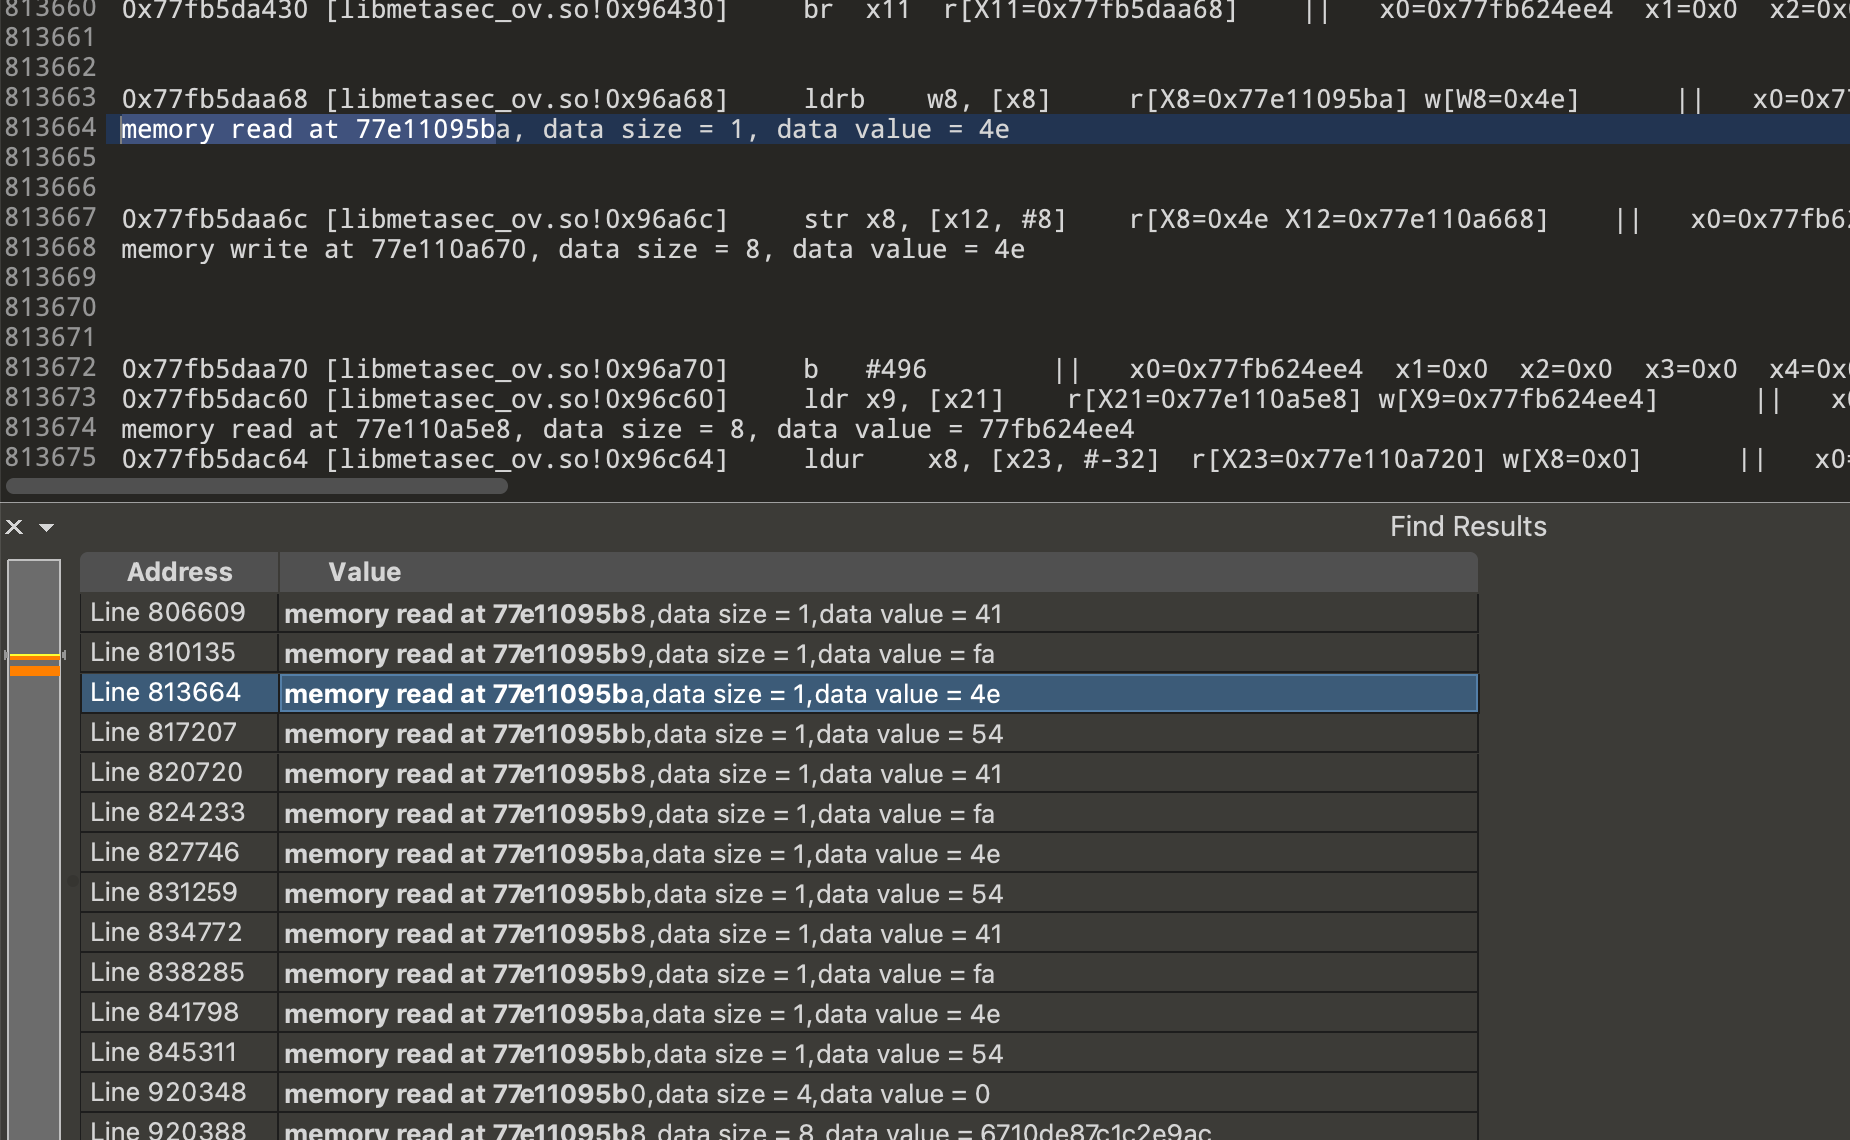Select the Line 806609 find result
The width and height of the screenshot is (1850, 1140).
(167, 613)
